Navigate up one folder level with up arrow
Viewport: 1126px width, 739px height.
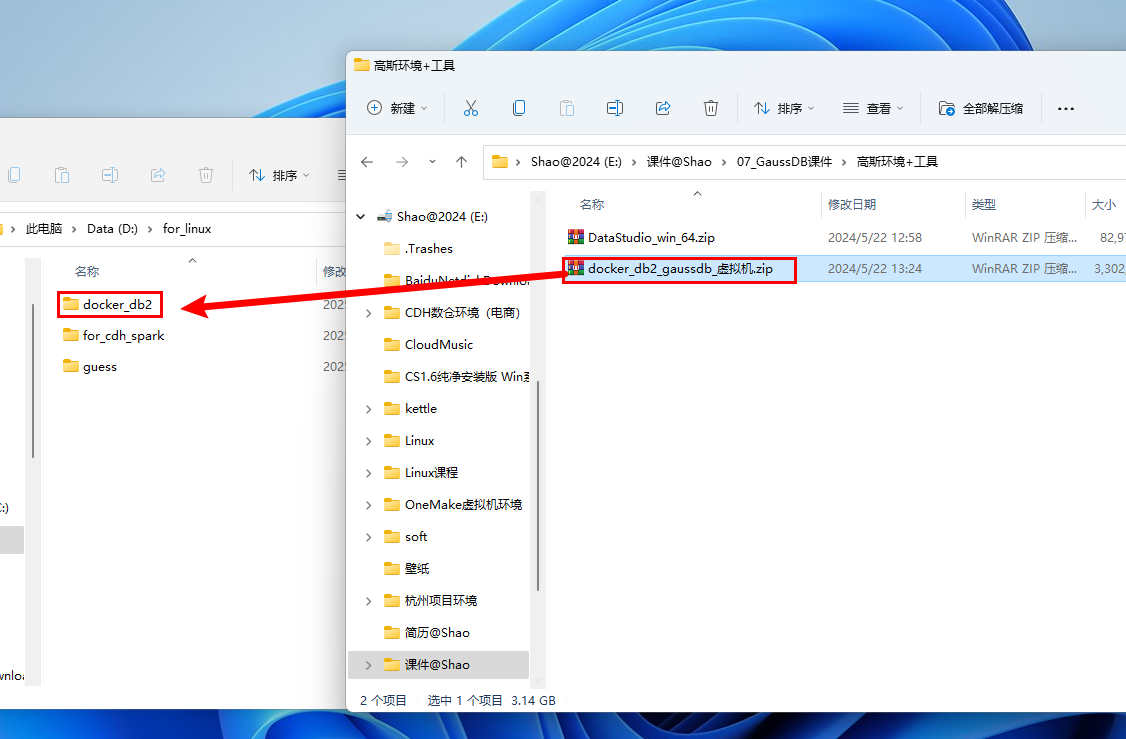coord(461,161)
